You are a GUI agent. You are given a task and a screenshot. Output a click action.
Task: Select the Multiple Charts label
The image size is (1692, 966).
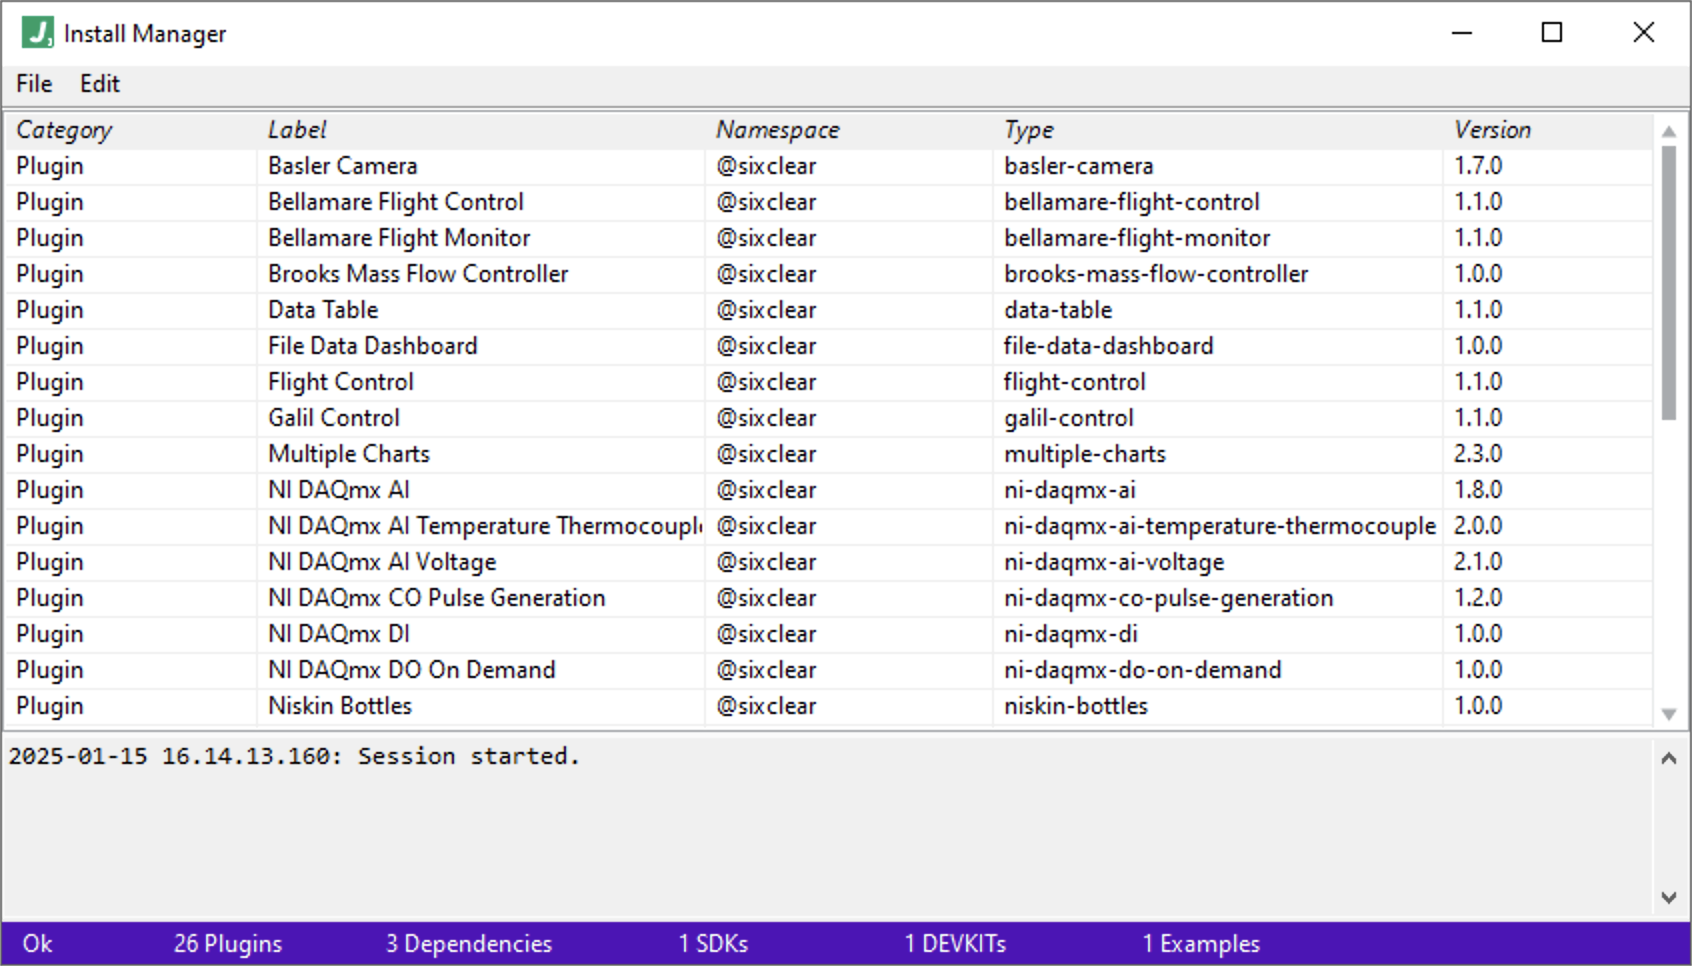click(x=349, y=454)
